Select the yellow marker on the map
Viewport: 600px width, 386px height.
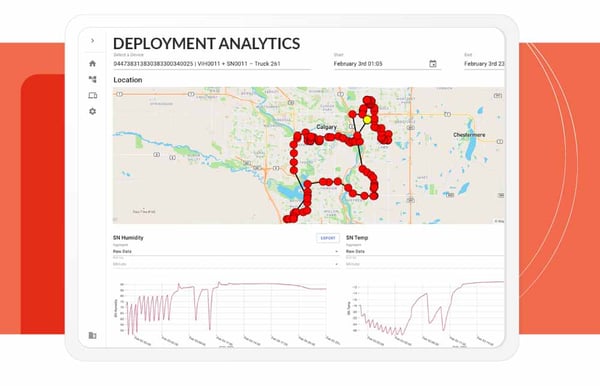[367, 120]
